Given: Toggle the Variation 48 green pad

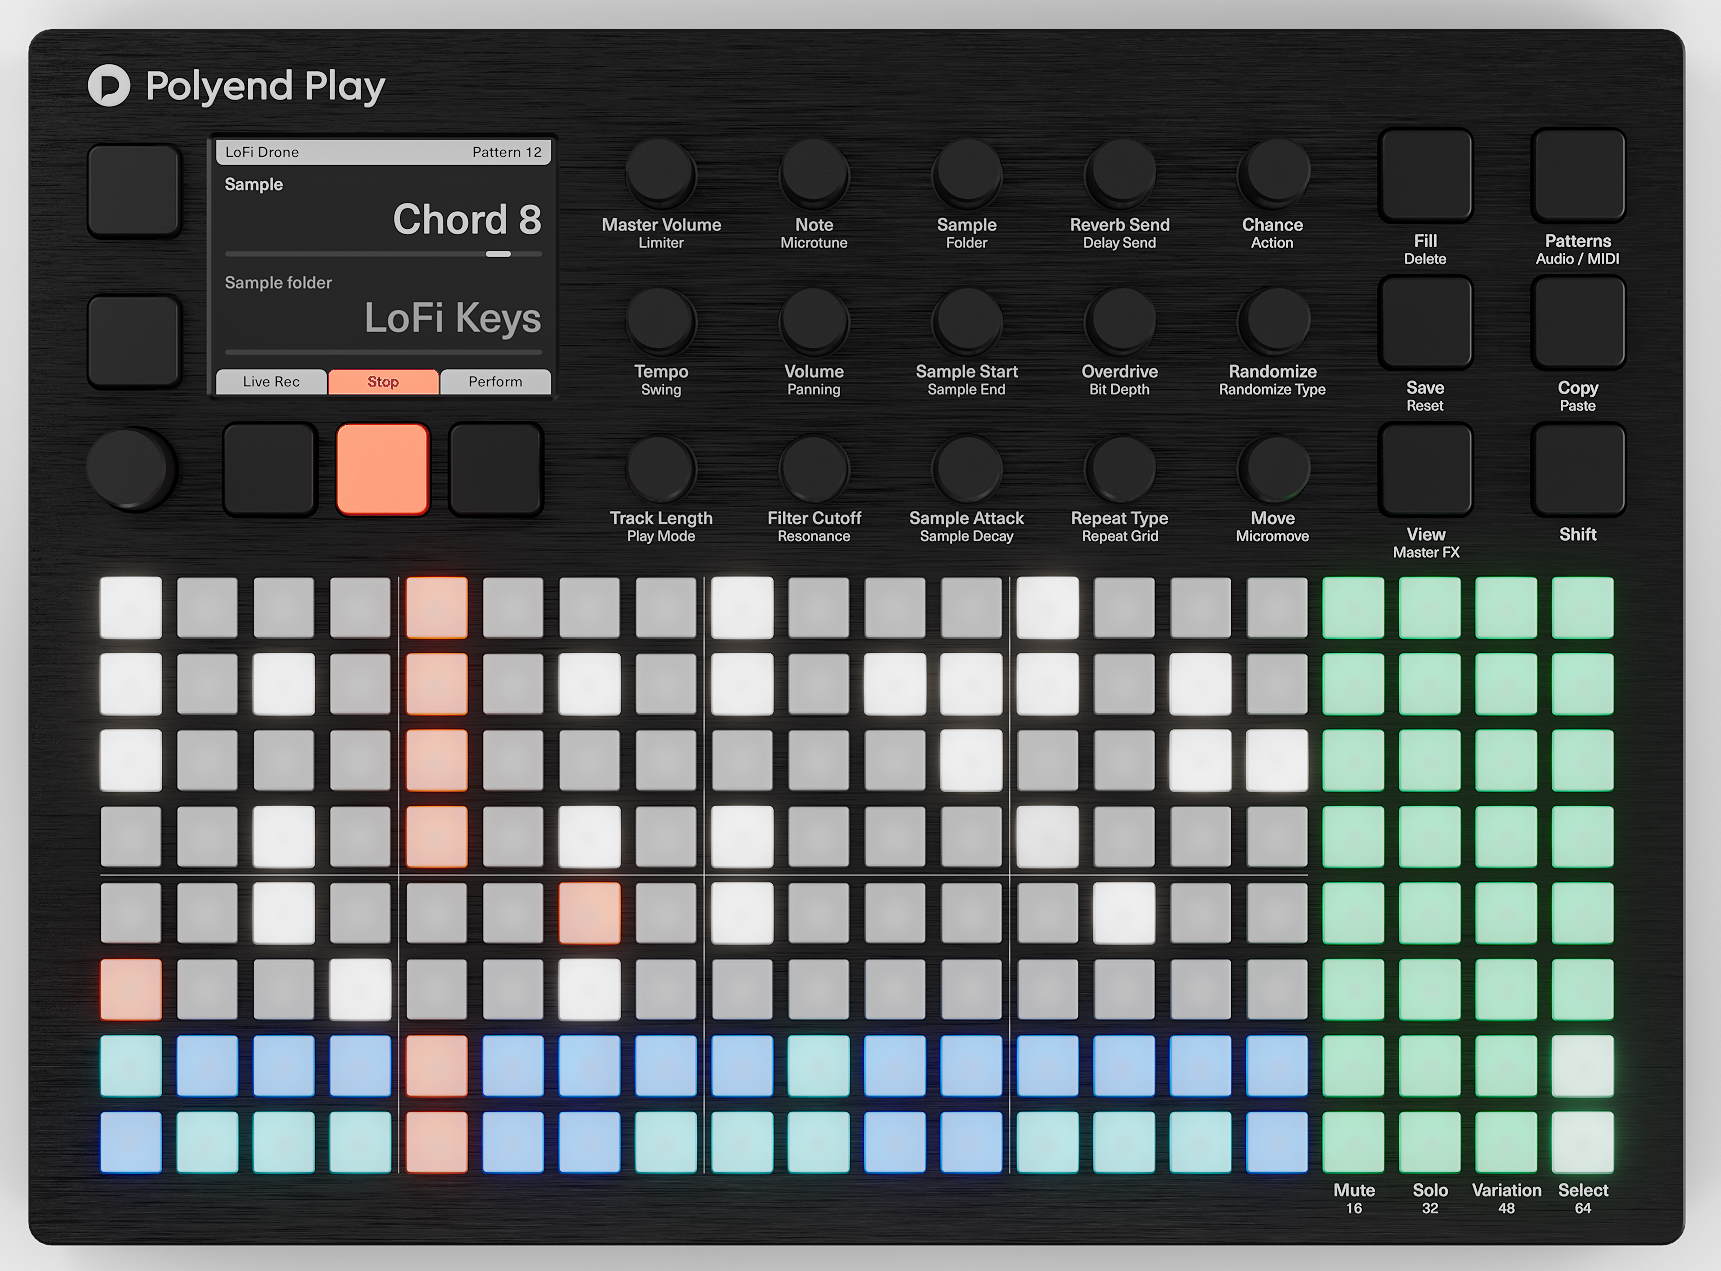Looking at the screenshot, I should coord(1506,1142).
